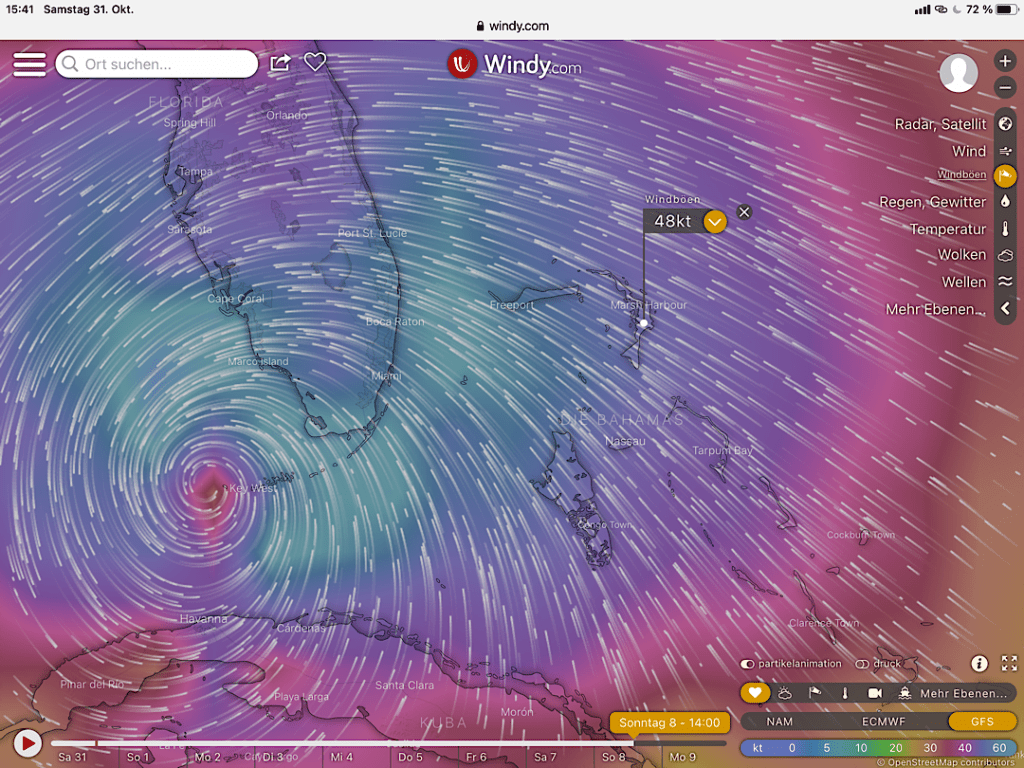Switch to the Regen, Gewitter raindrop layer
Screen dimensions: 1024x768
1005,202
